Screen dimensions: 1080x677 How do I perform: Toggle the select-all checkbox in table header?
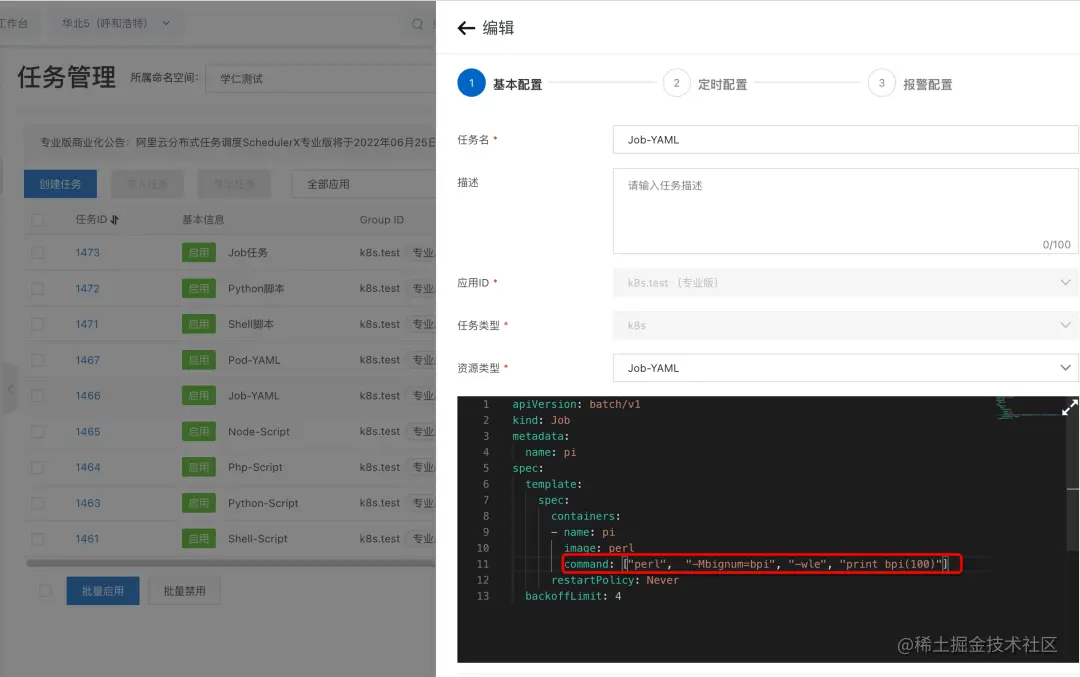(x=37, y=220)
